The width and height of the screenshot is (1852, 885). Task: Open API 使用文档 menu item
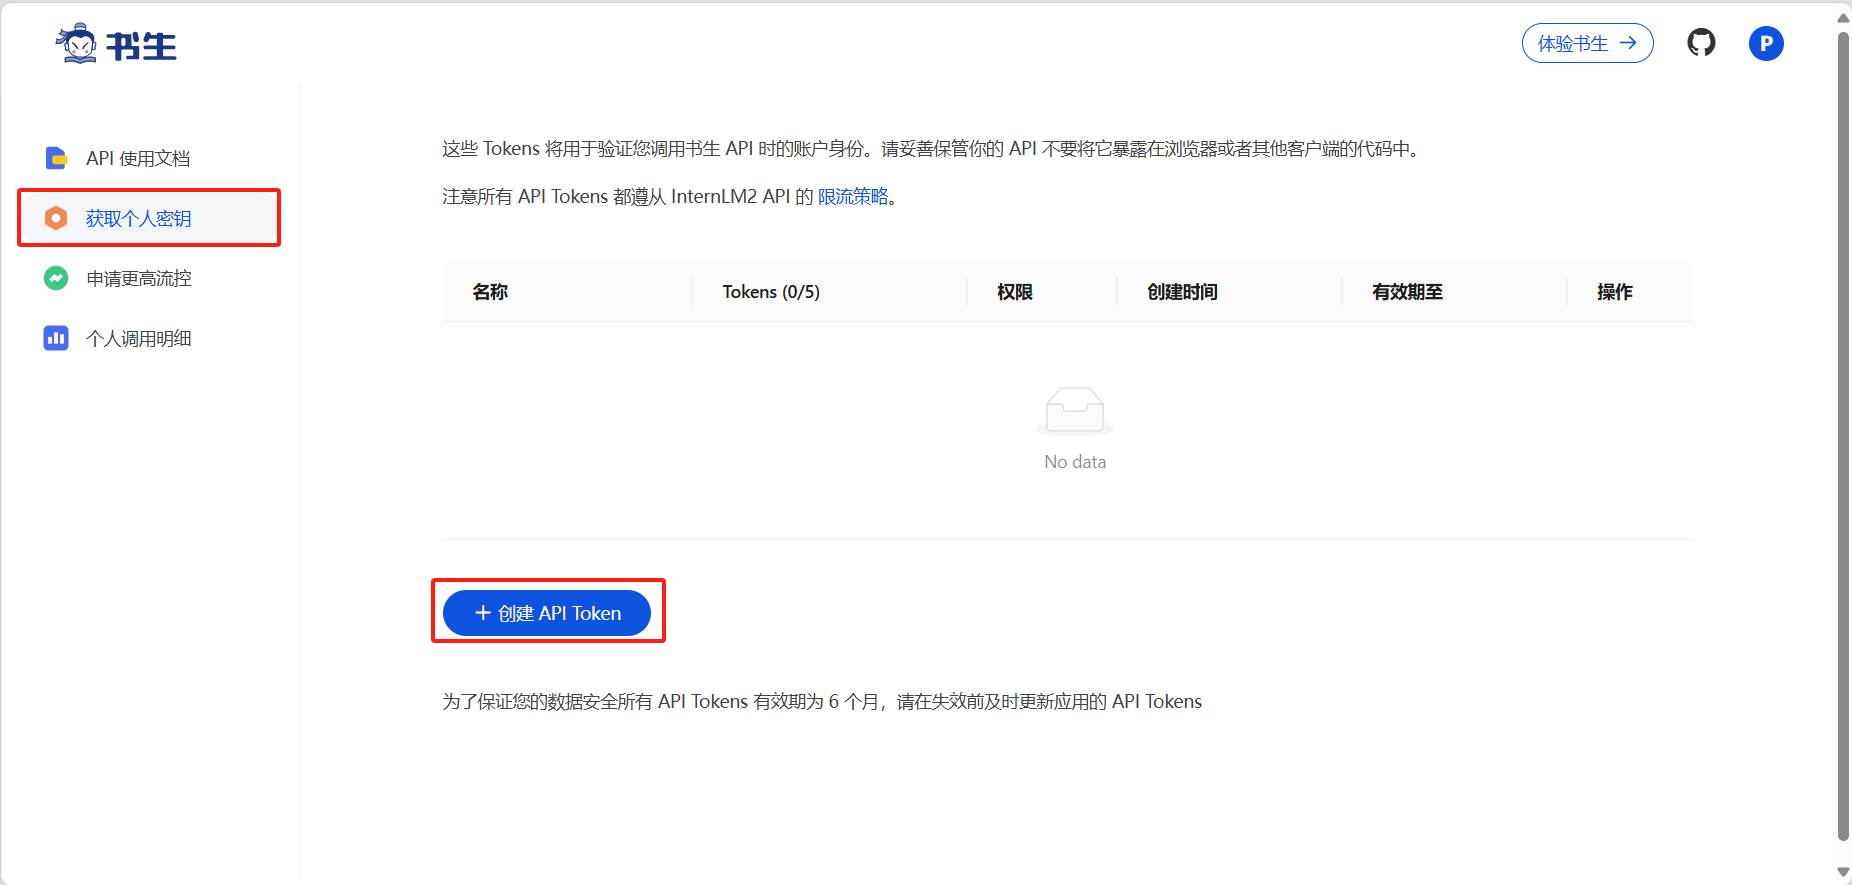149,158
